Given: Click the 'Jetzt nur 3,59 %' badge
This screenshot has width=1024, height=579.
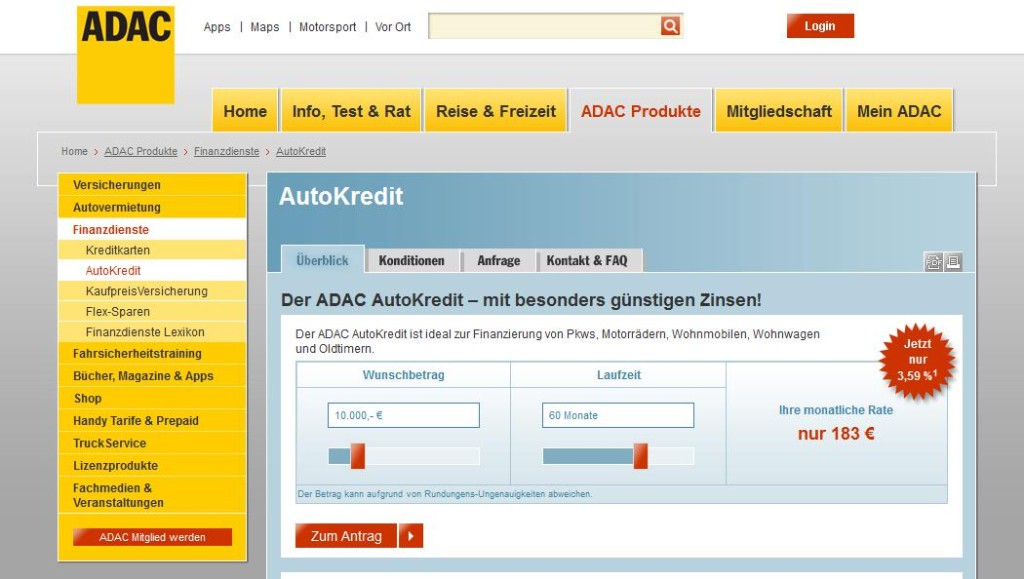Looking at the screenshot, I should pyautogui.click(x=917, y=360).
